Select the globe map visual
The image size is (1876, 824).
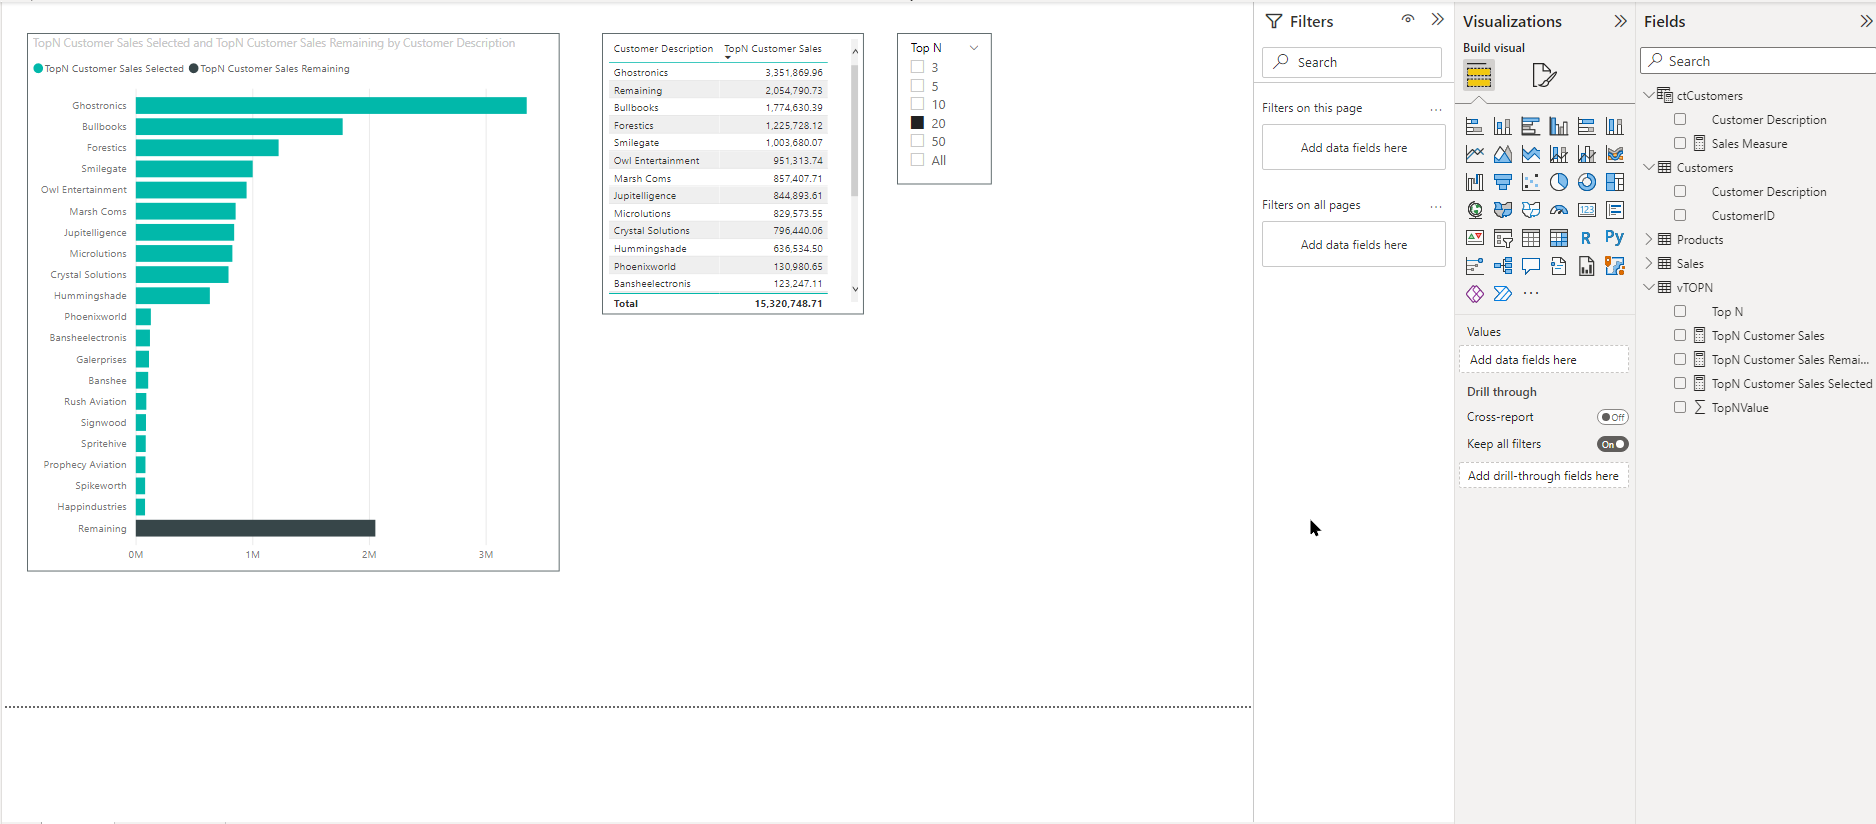tap(1474, 210)
